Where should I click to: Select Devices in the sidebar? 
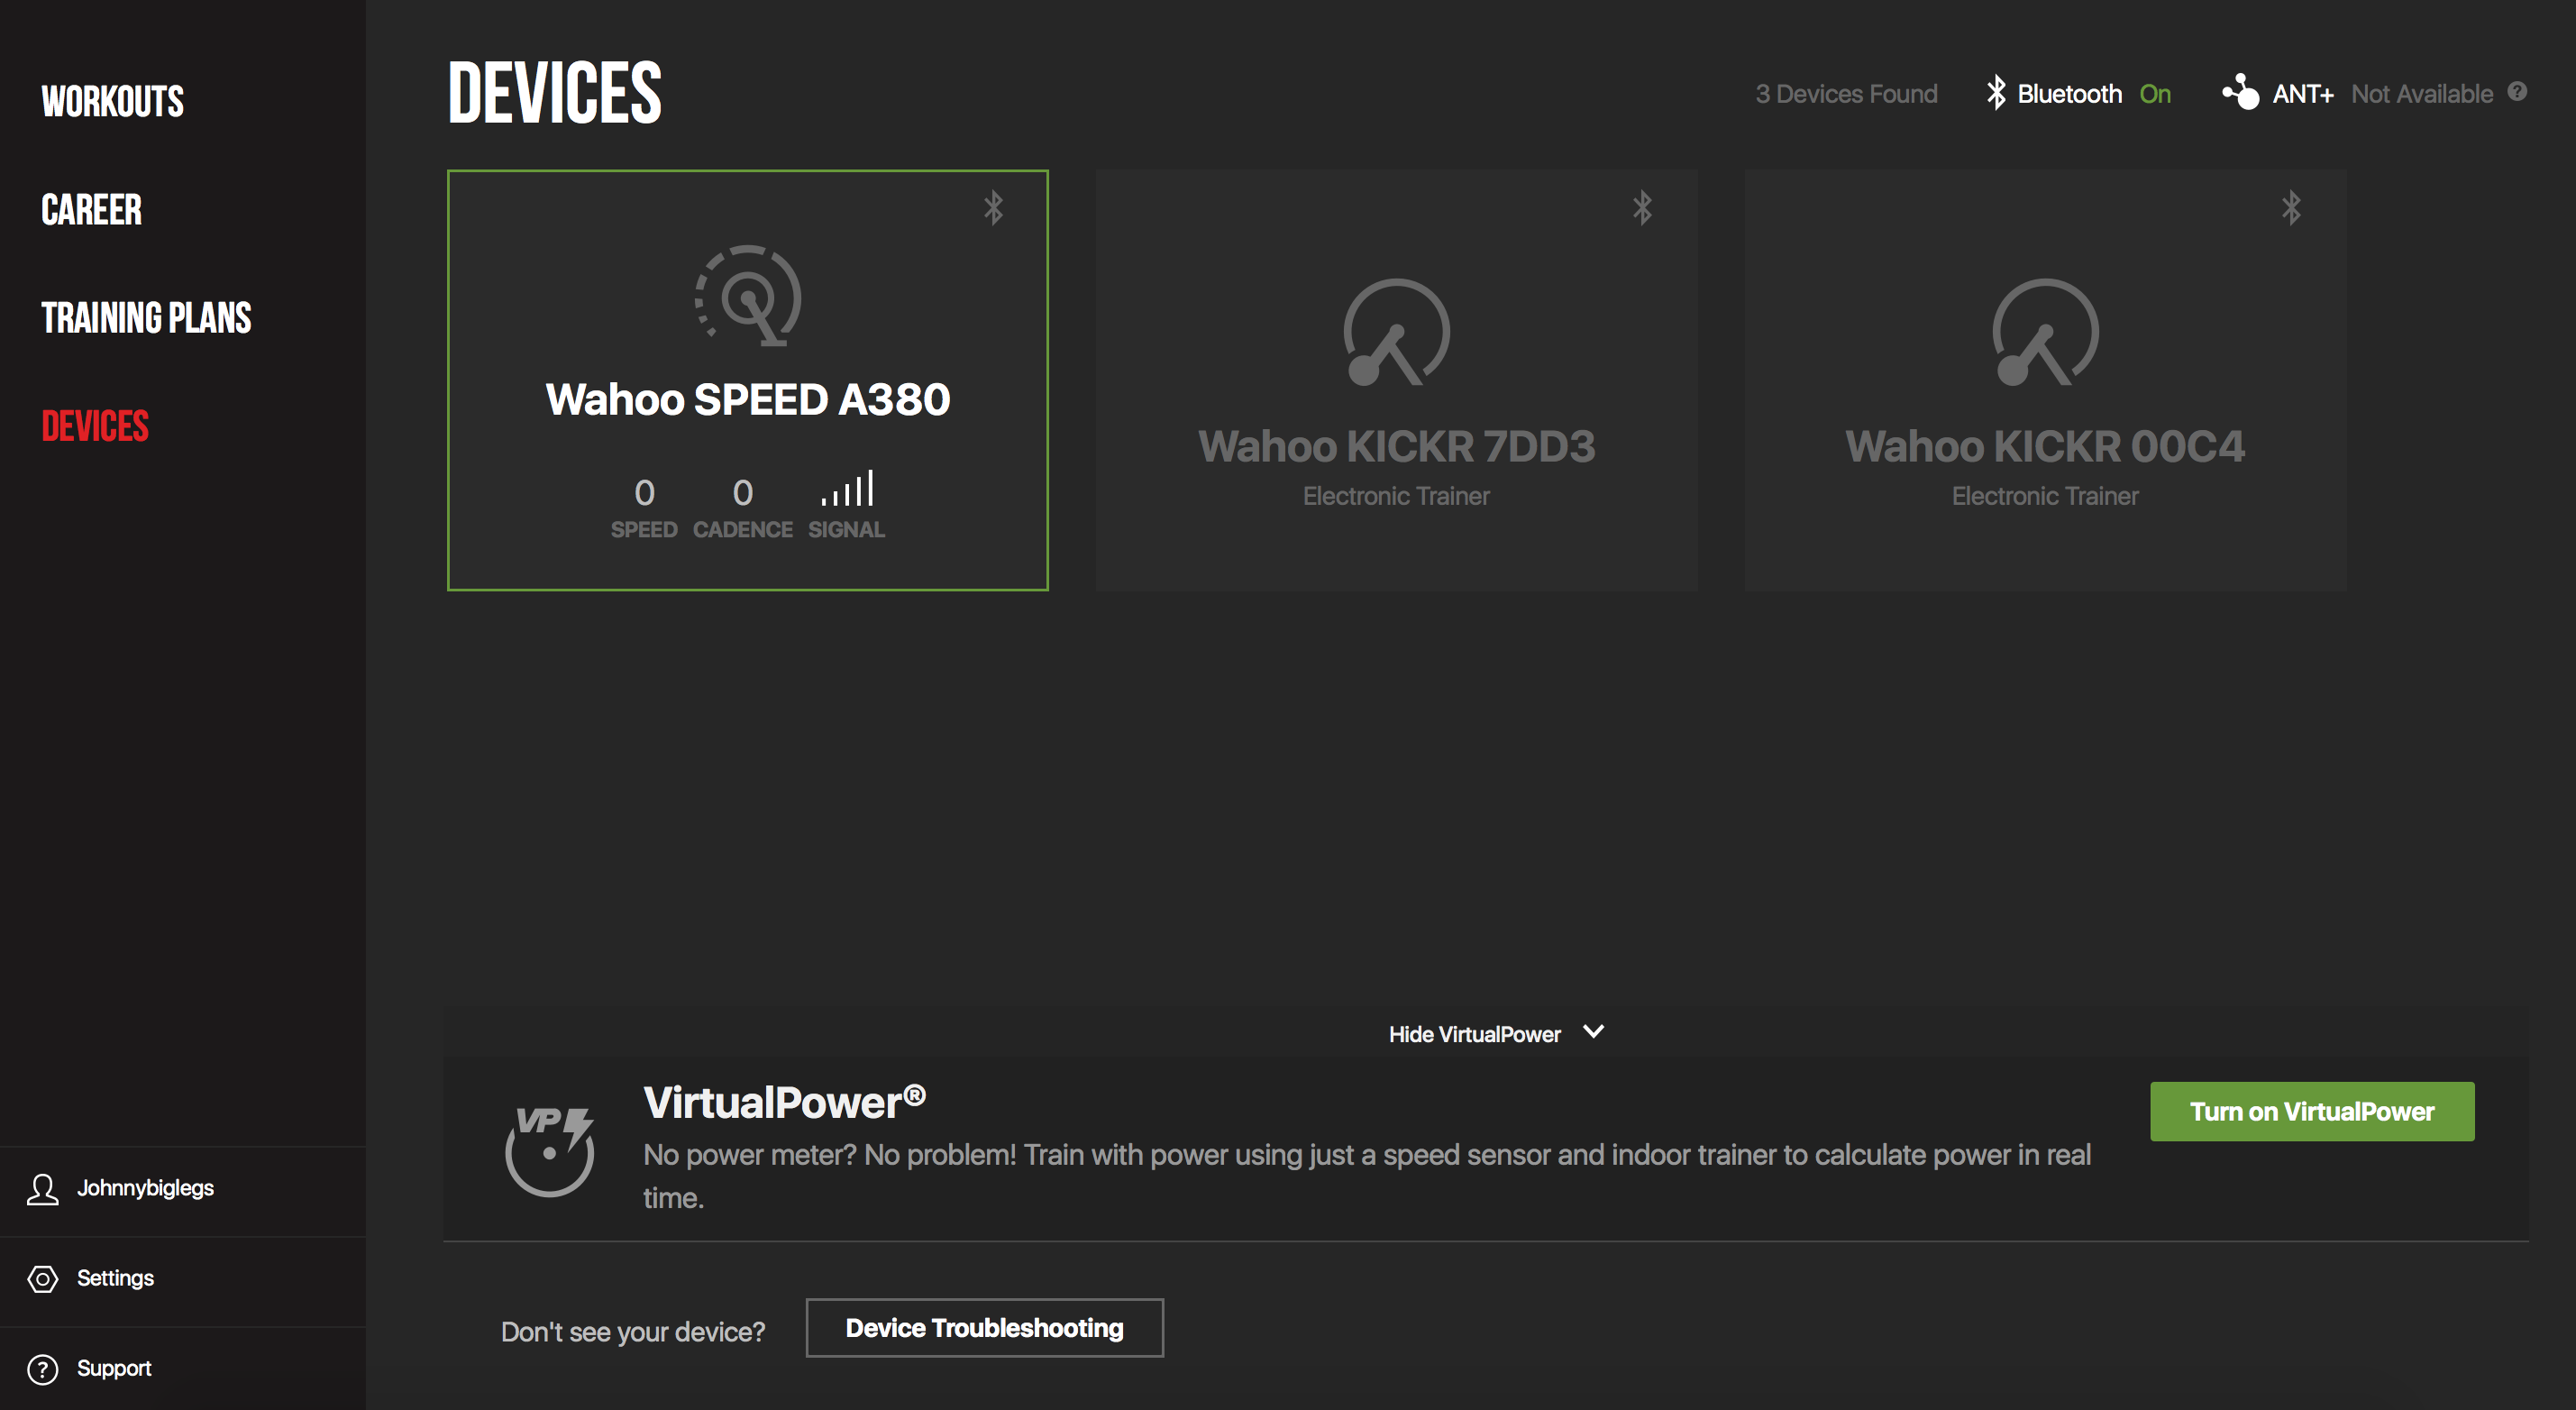point(95,426)
